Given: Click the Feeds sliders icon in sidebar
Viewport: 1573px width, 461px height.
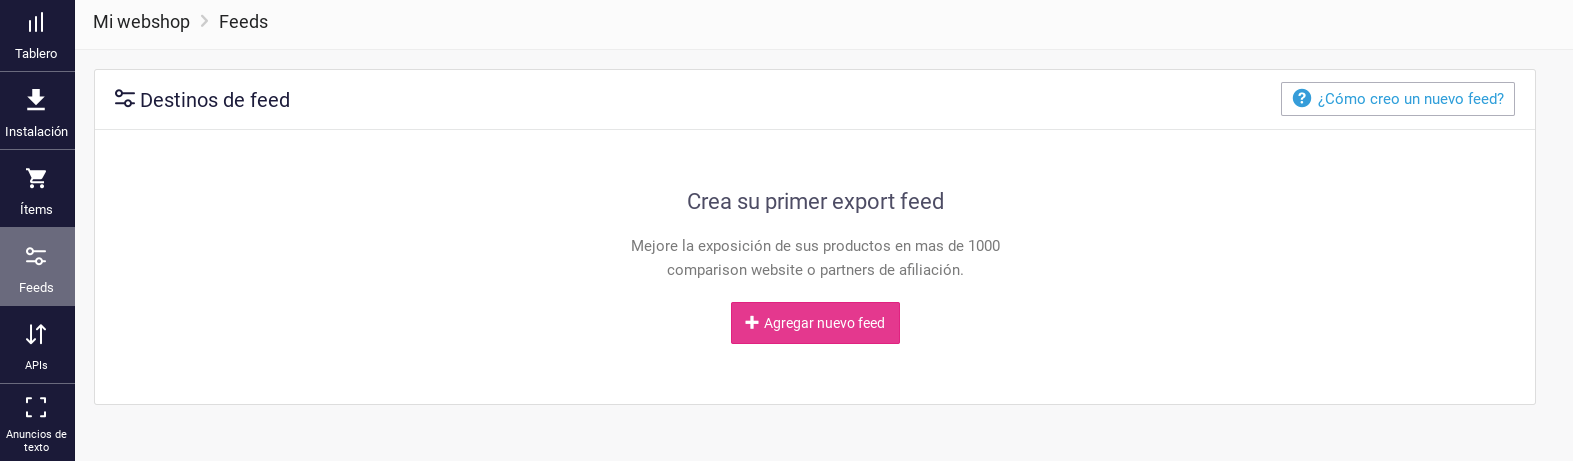Looking at the screenshot, I should (x=36, y=256).
